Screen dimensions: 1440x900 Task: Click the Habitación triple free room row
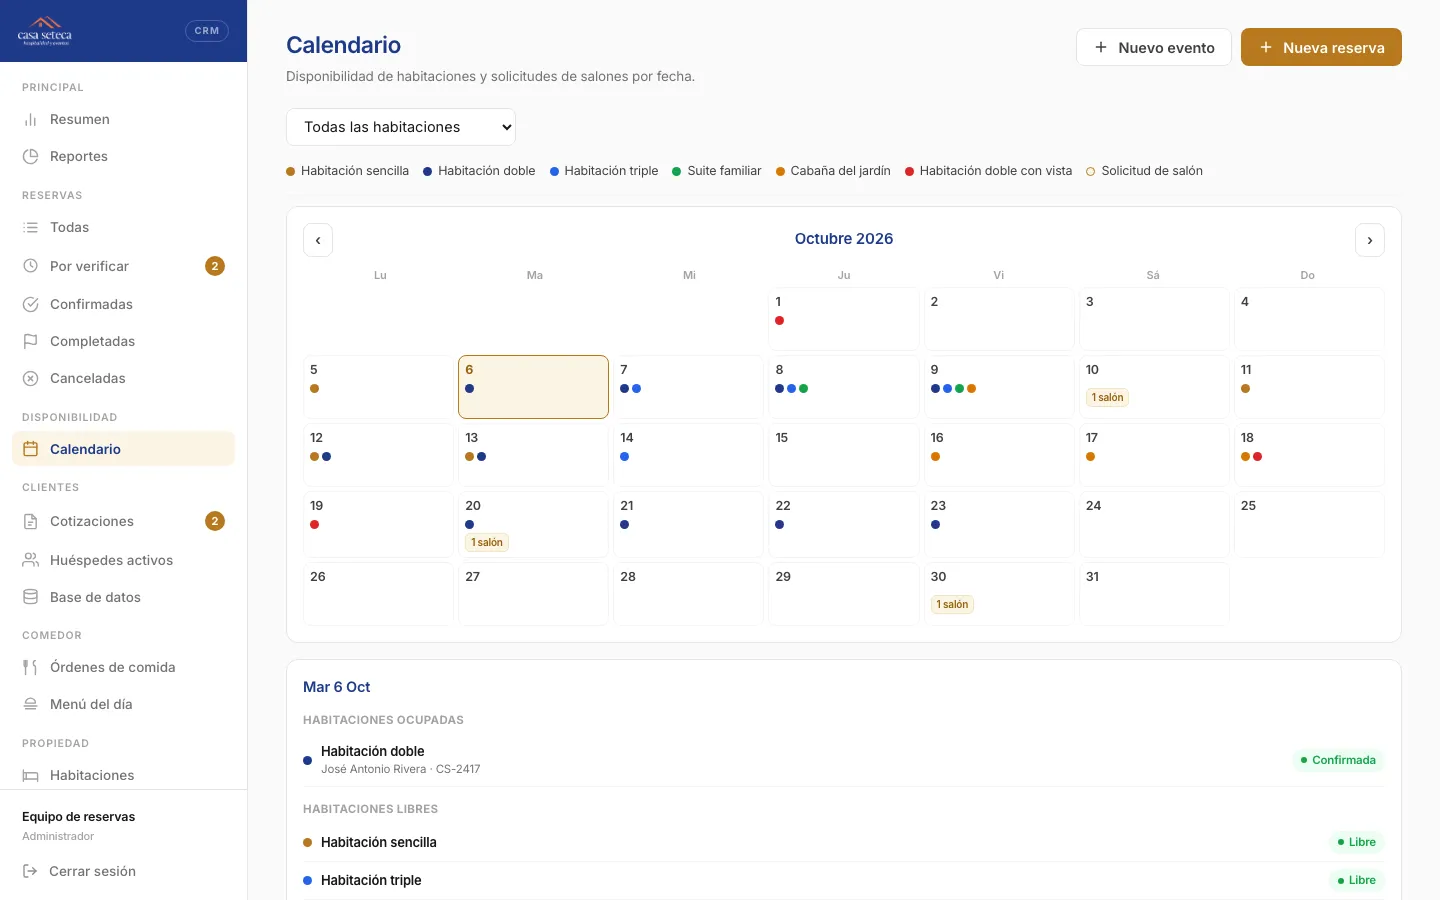coord(843,880)
